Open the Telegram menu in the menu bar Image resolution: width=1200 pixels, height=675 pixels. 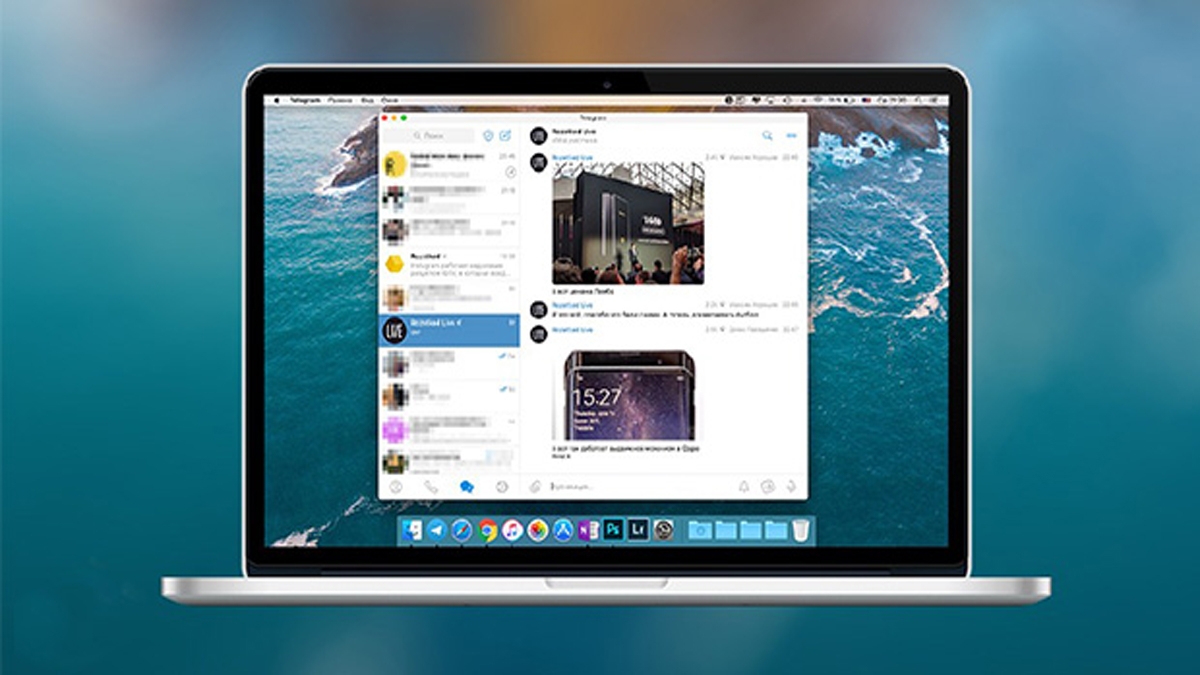pos(305,101)
